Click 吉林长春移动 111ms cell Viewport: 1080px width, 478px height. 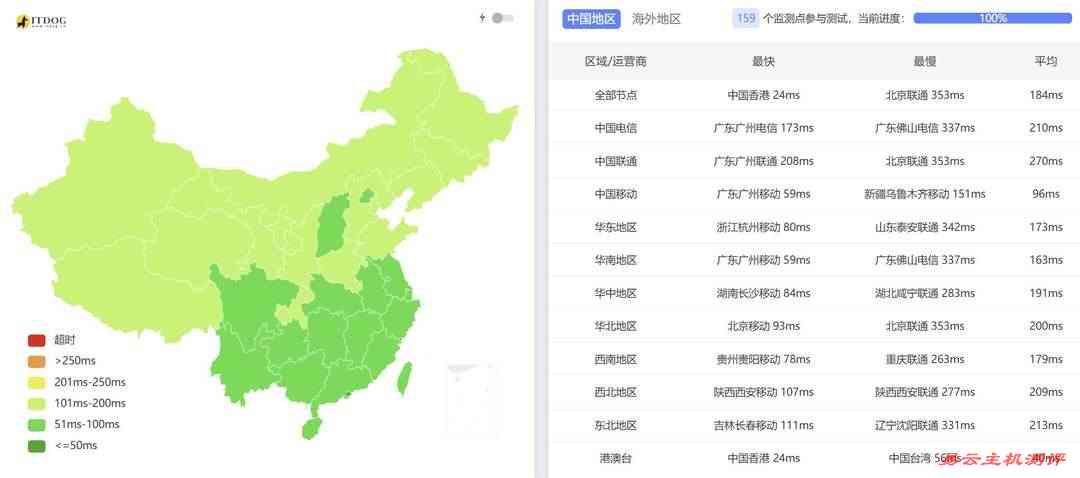(763, 426)
